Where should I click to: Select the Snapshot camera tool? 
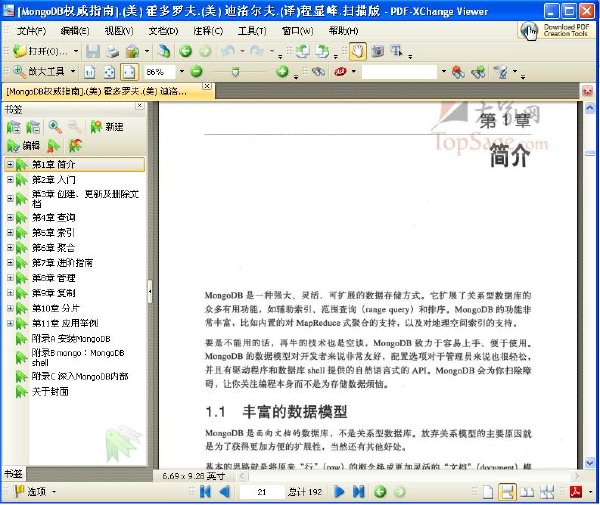click(378, 51)
